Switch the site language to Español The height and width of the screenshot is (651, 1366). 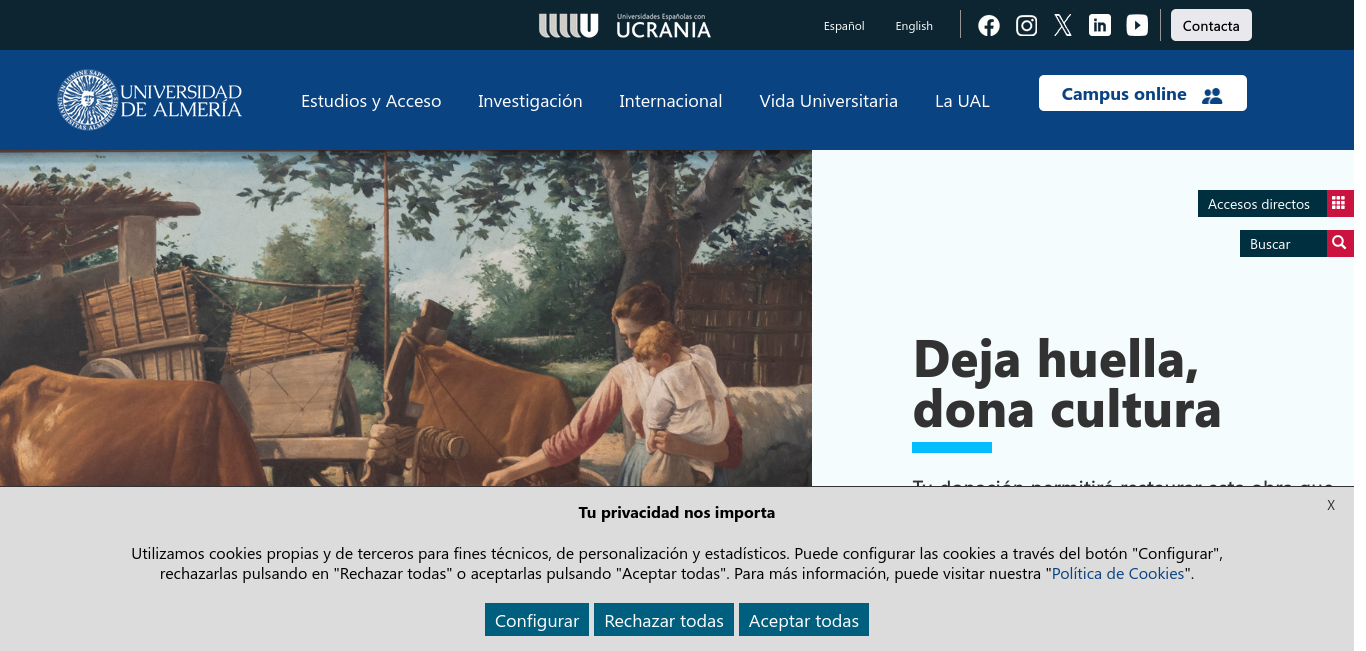click(844, 26)
